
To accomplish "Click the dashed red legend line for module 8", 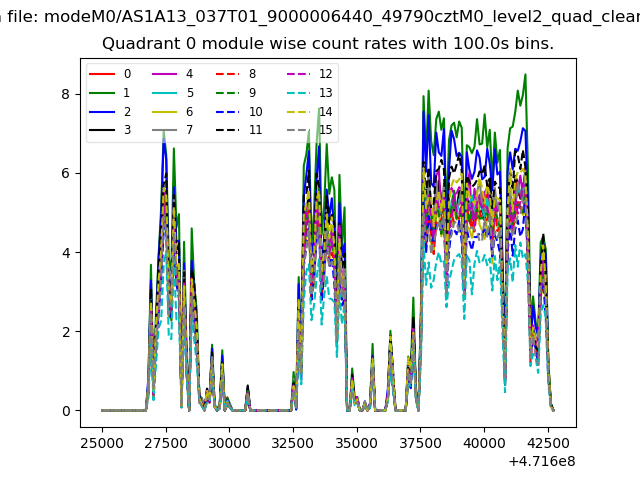I will (226, 74).
